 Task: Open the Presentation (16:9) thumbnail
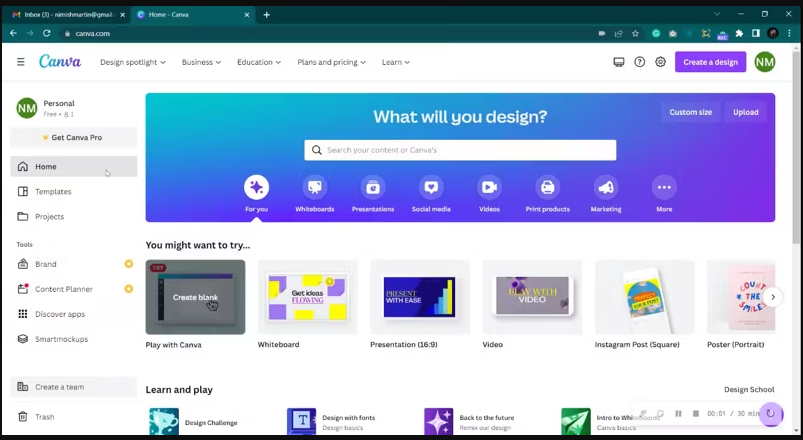(420, 297)
